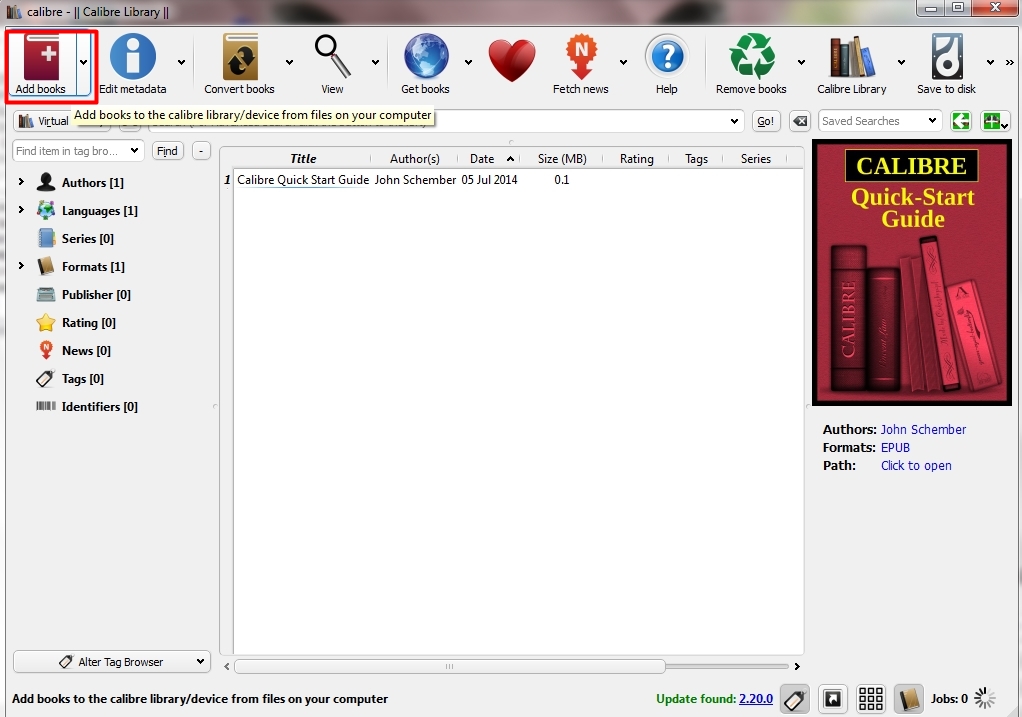Viewport: 1022px width, 717px height.
Task: Open the Alter Tag Browser dropdown
Action: click(111, 662)
